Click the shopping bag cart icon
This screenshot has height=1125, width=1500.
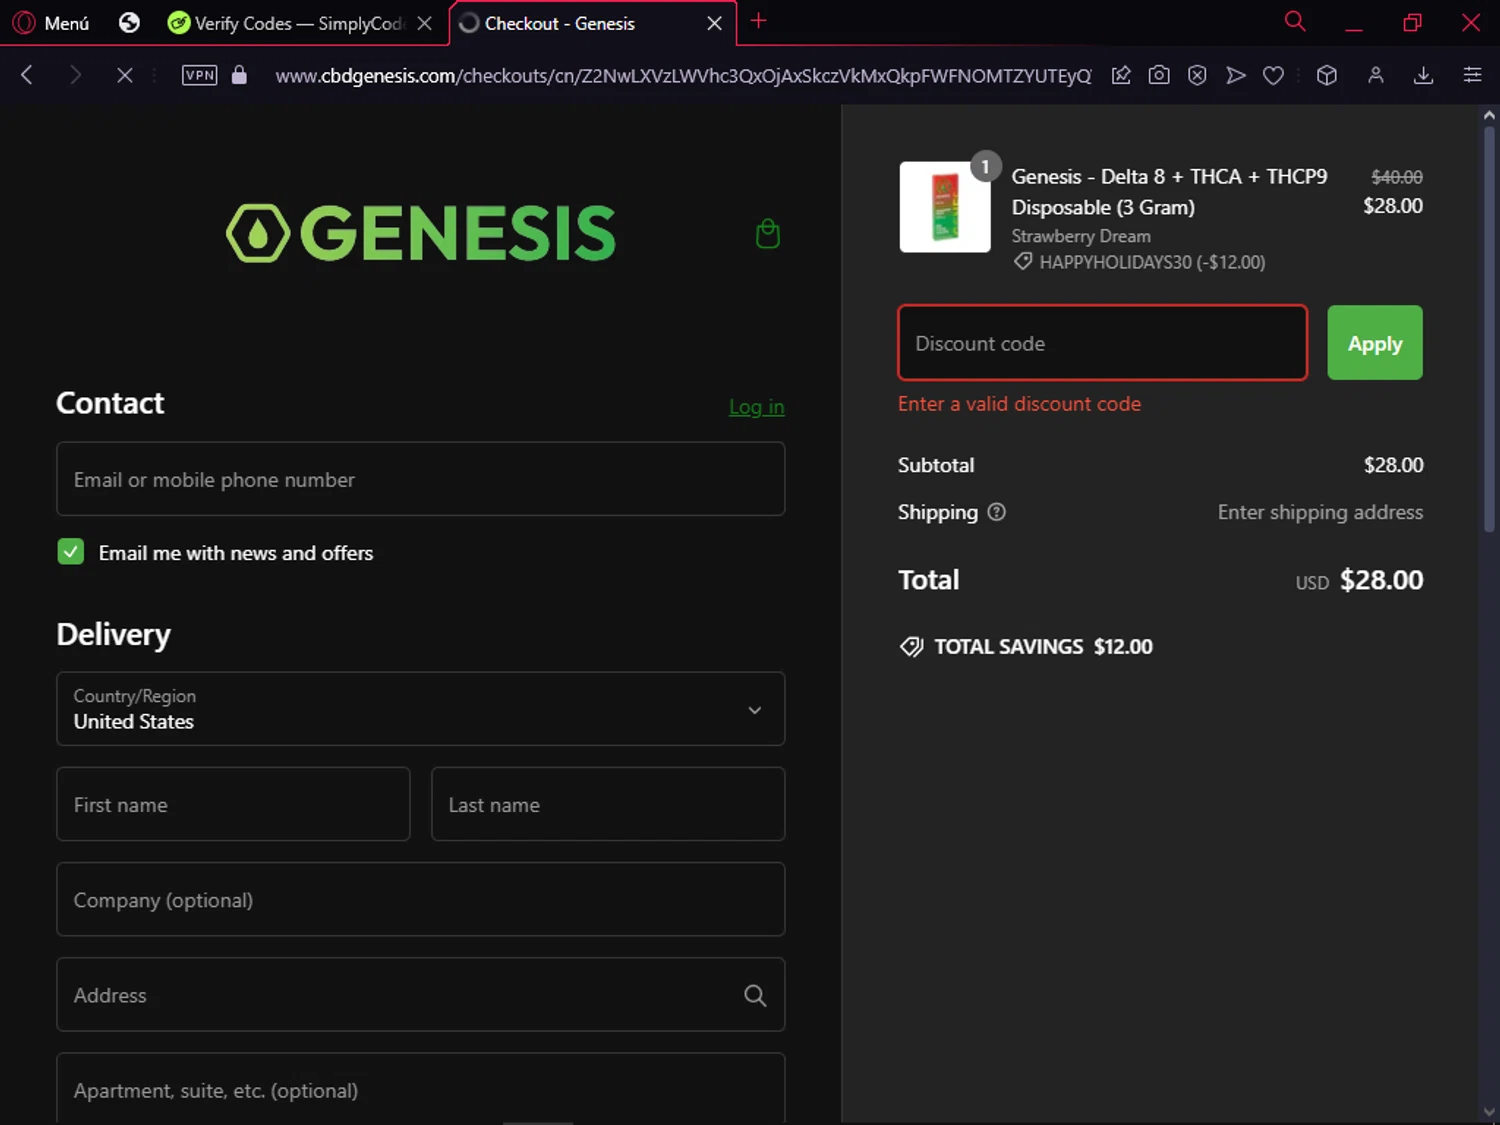click(x=767, y=234)
